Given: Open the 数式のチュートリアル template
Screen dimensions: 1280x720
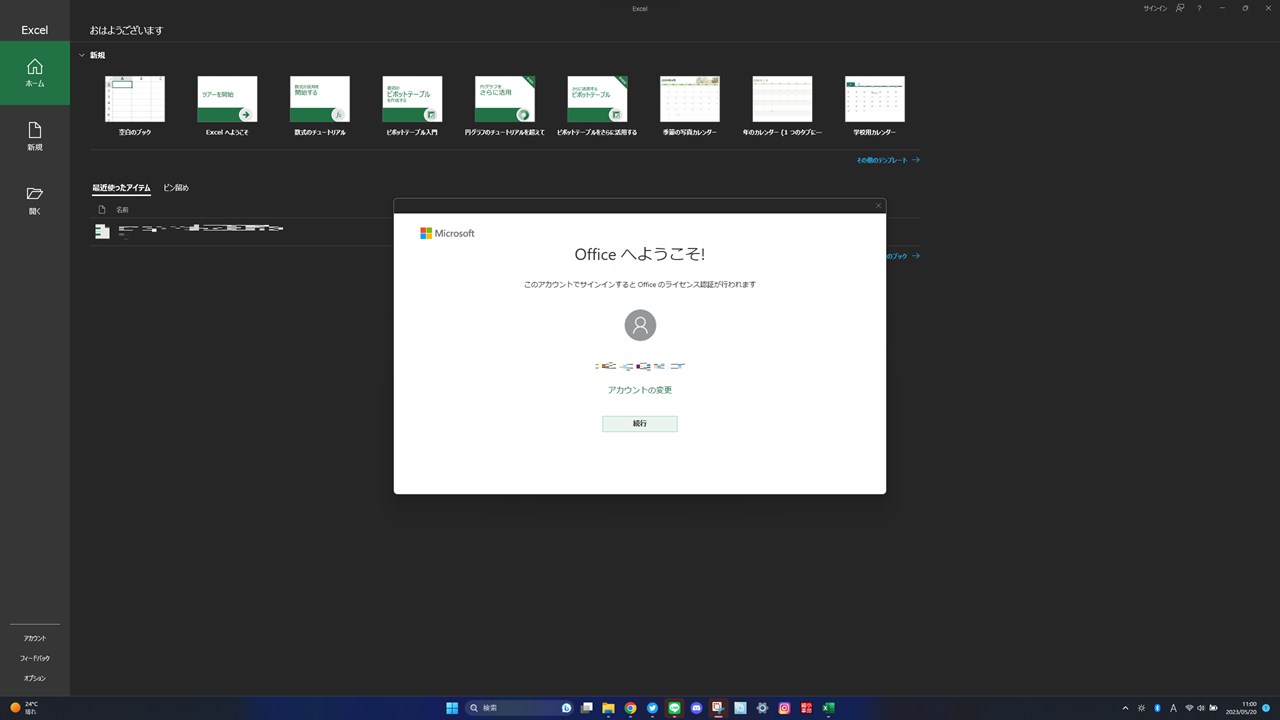Looking at the screenshot, I should [x=320, y=106].
